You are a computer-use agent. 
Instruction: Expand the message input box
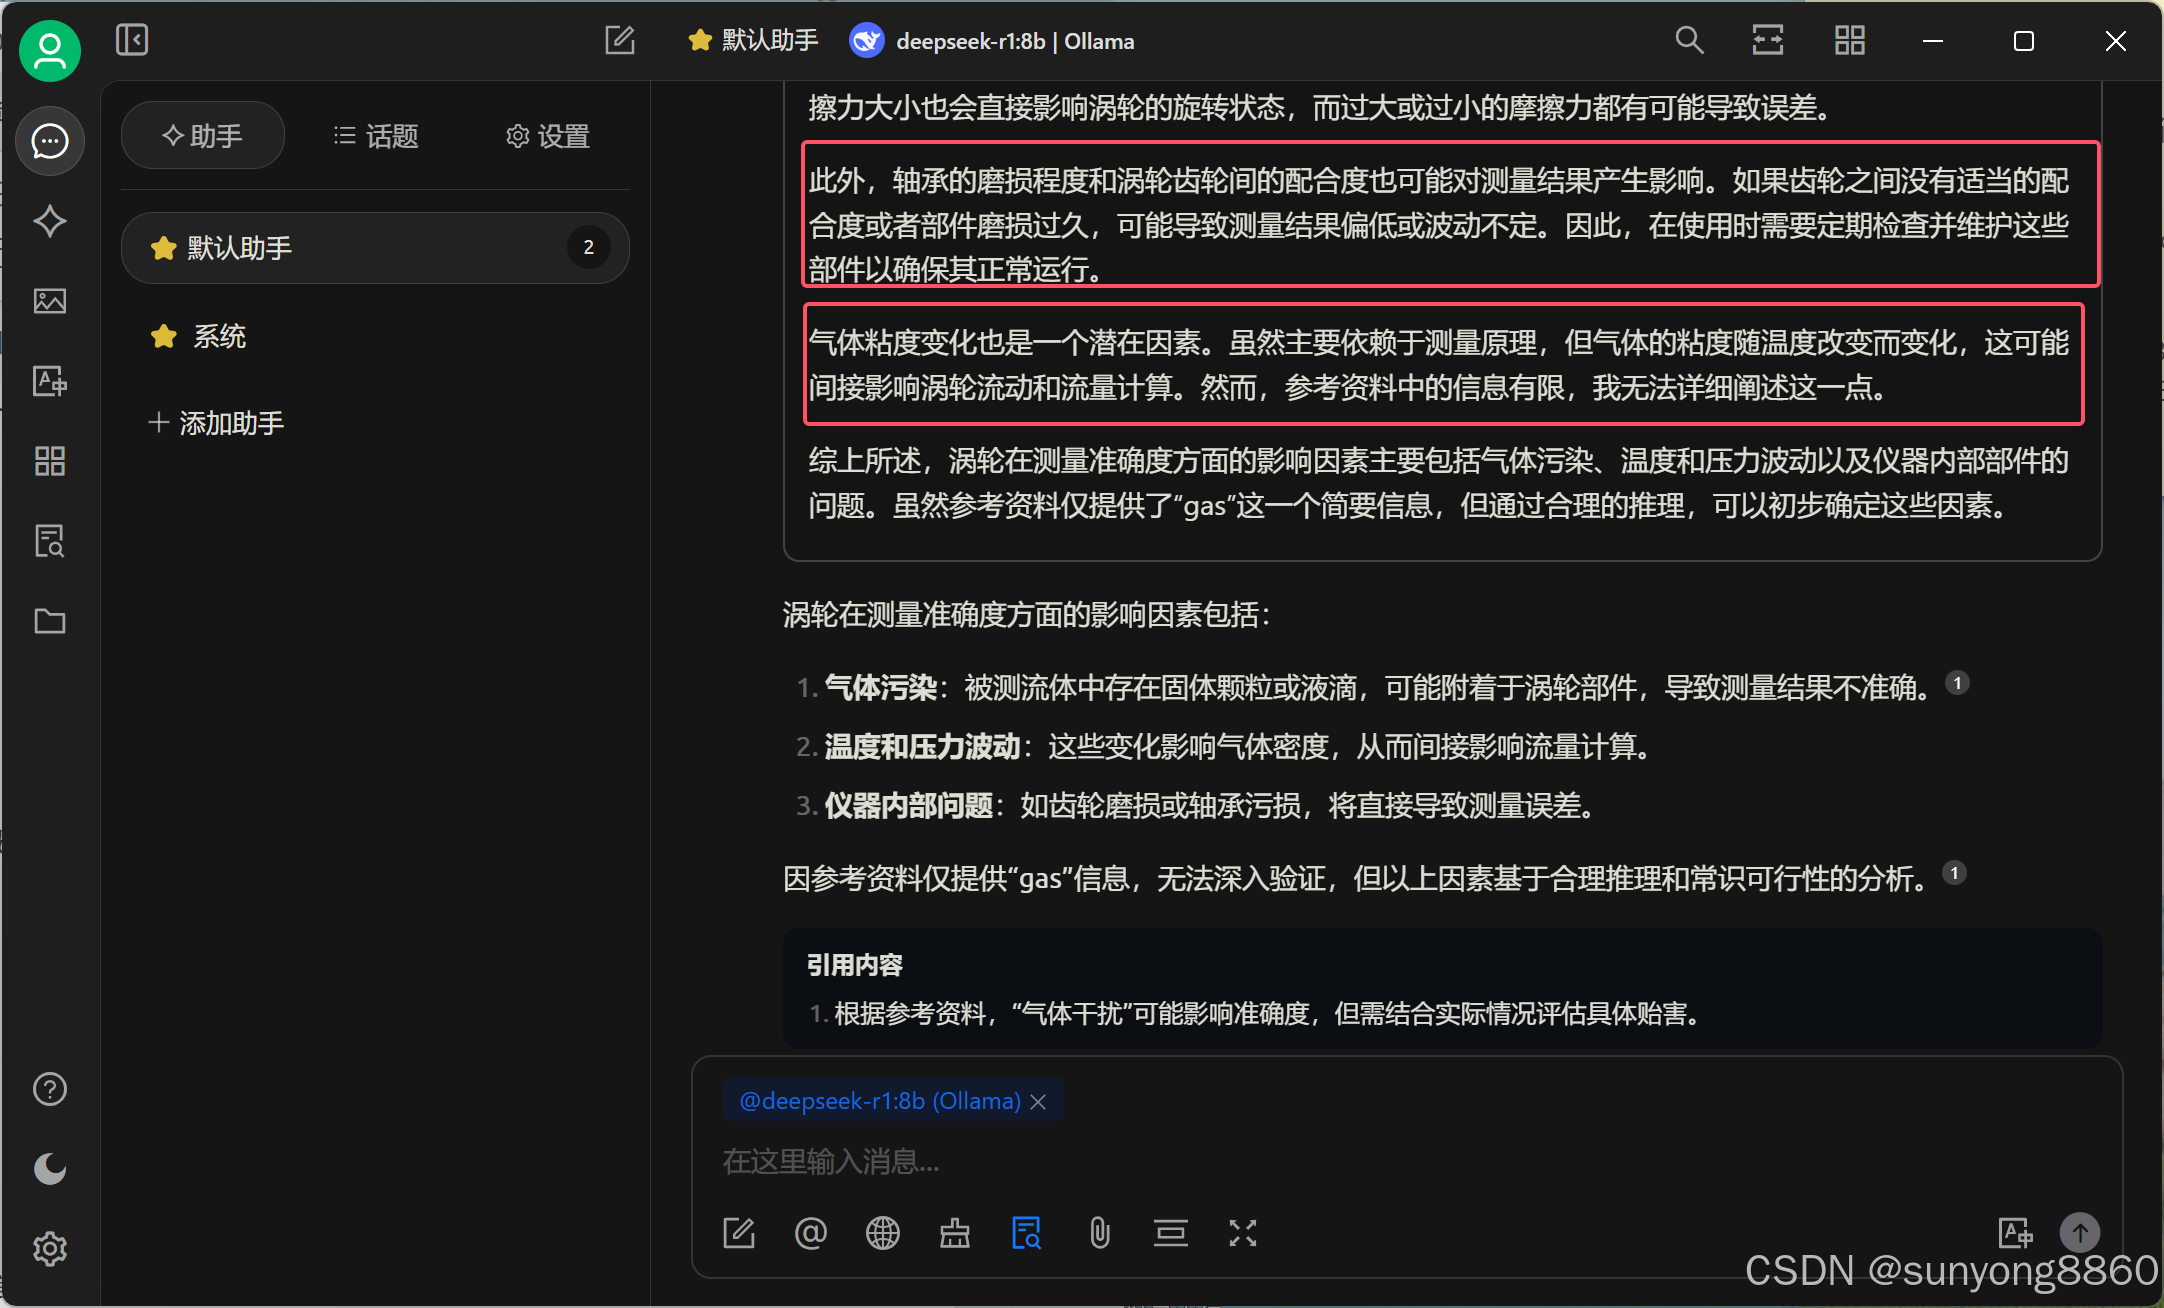pyautogui.click(x=1242, y=1233)
